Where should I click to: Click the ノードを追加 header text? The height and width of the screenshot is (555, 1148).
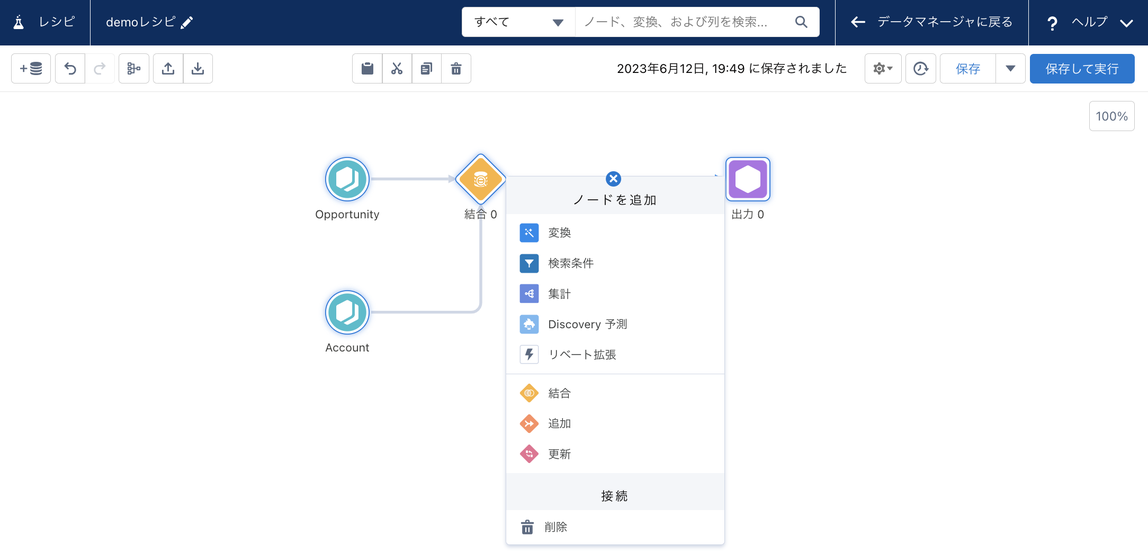click(614, 200)
